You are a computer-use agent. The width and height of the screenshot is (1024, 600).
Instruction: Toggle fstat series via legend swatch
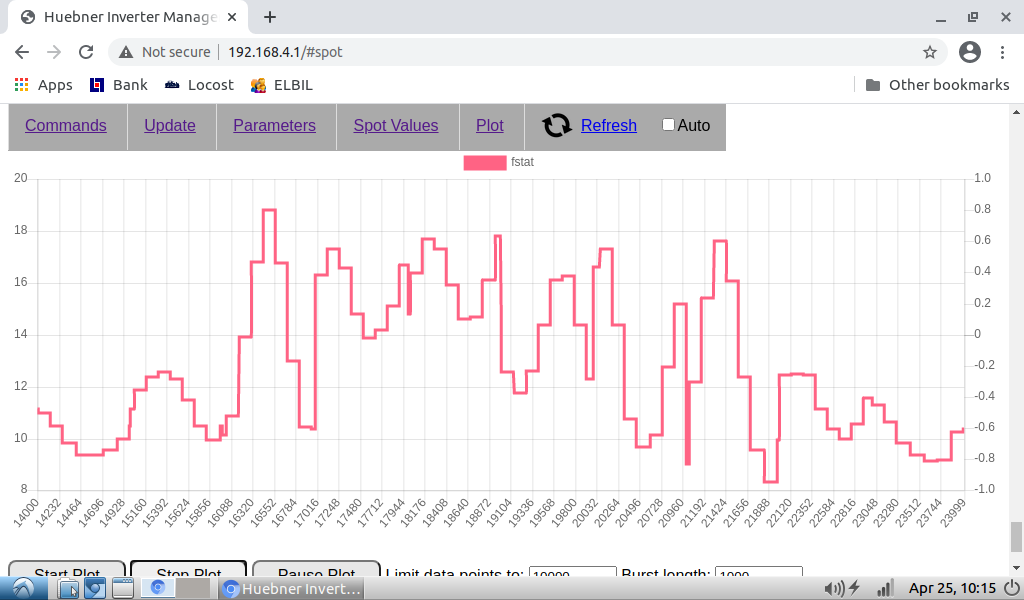pos(485,162)
